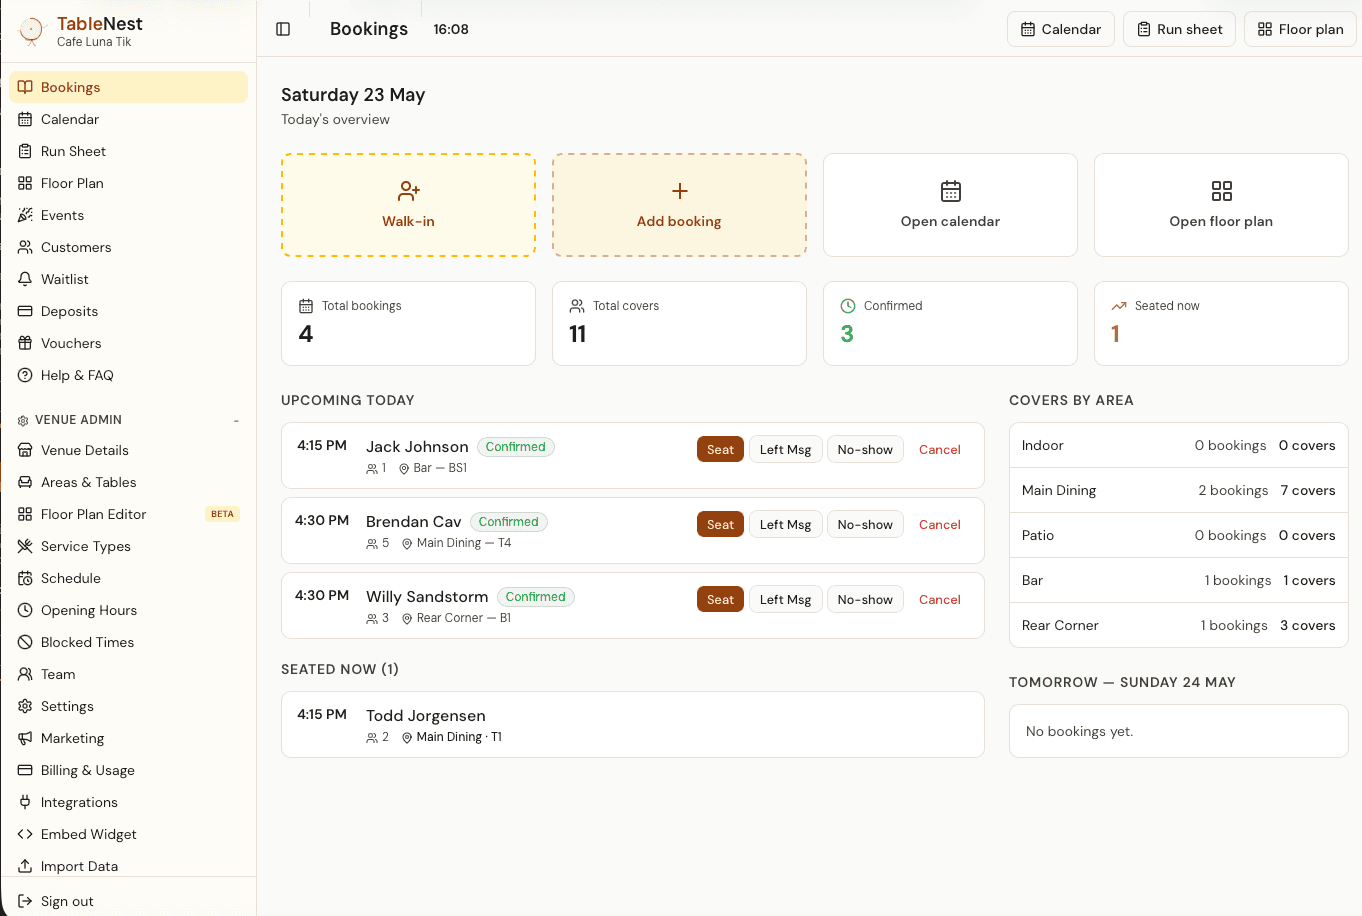Mark Willy Sandstorm as No-show
Viewport: 1362px width, 916px height.
pyautogui.click(x=865, y=599)
